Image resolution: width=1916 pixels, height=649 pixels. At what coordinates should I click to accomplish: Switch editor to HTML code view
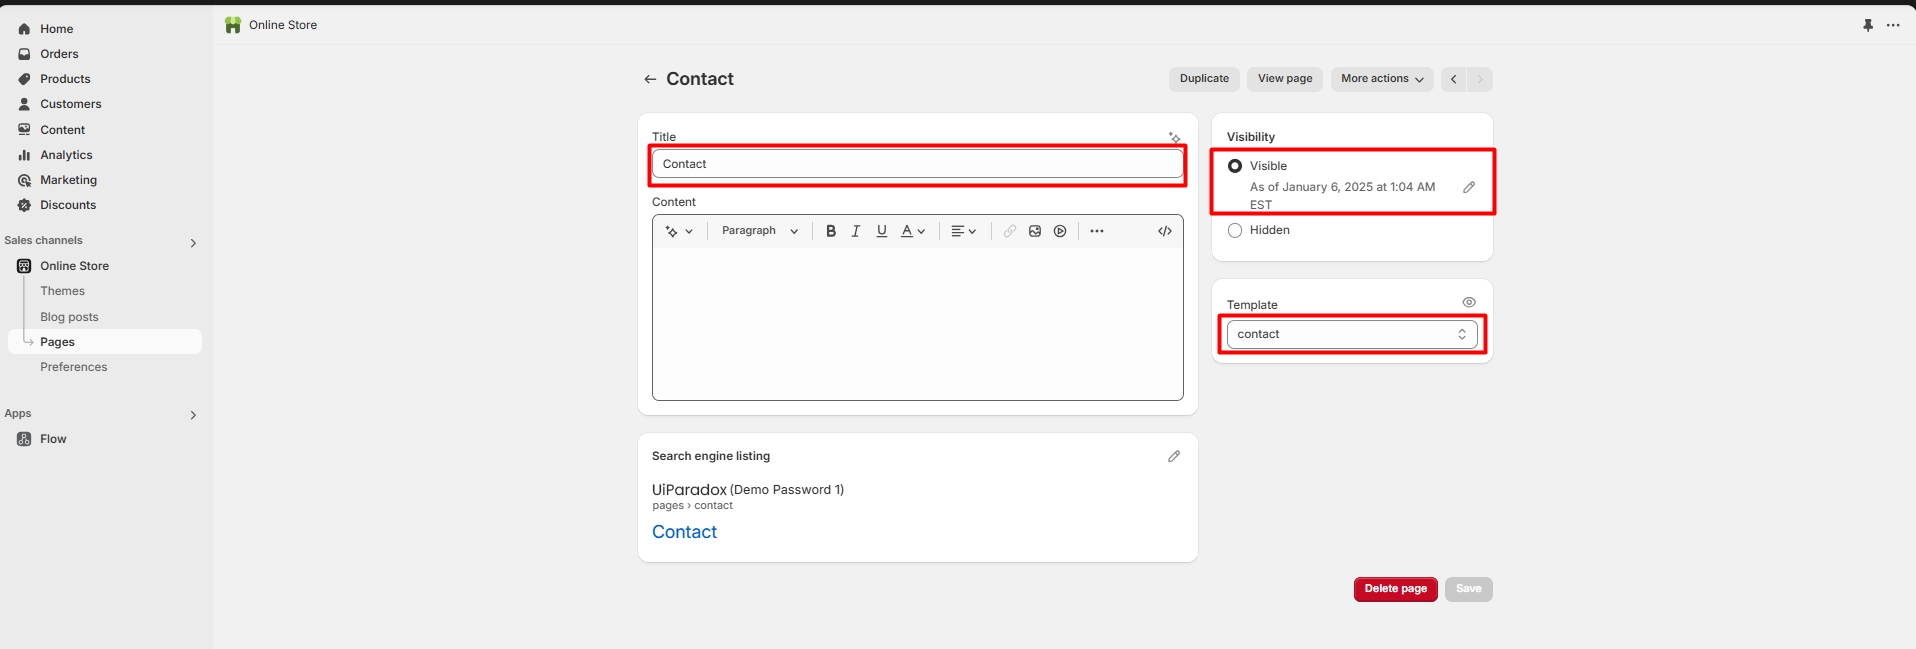[1165, 231]
